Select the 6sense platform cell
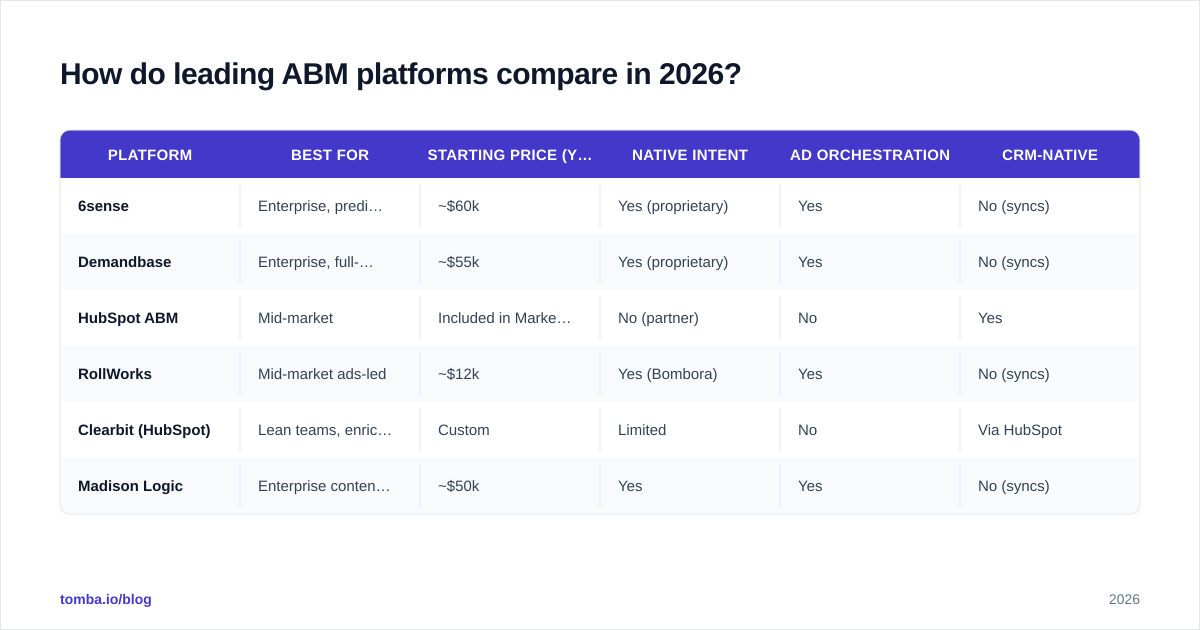The image size is (1200, 630). [x=150, y=206]
